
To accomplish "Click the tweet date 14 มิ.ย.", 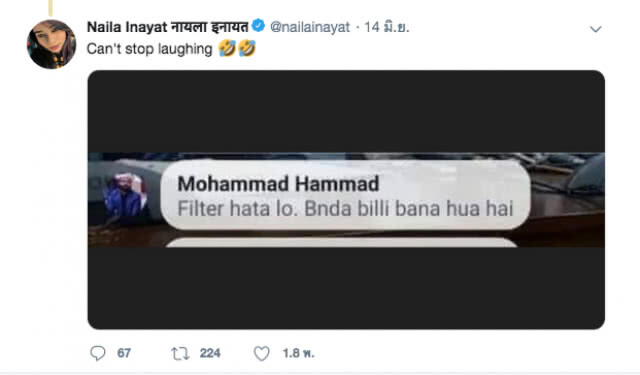I will [386, 27].
